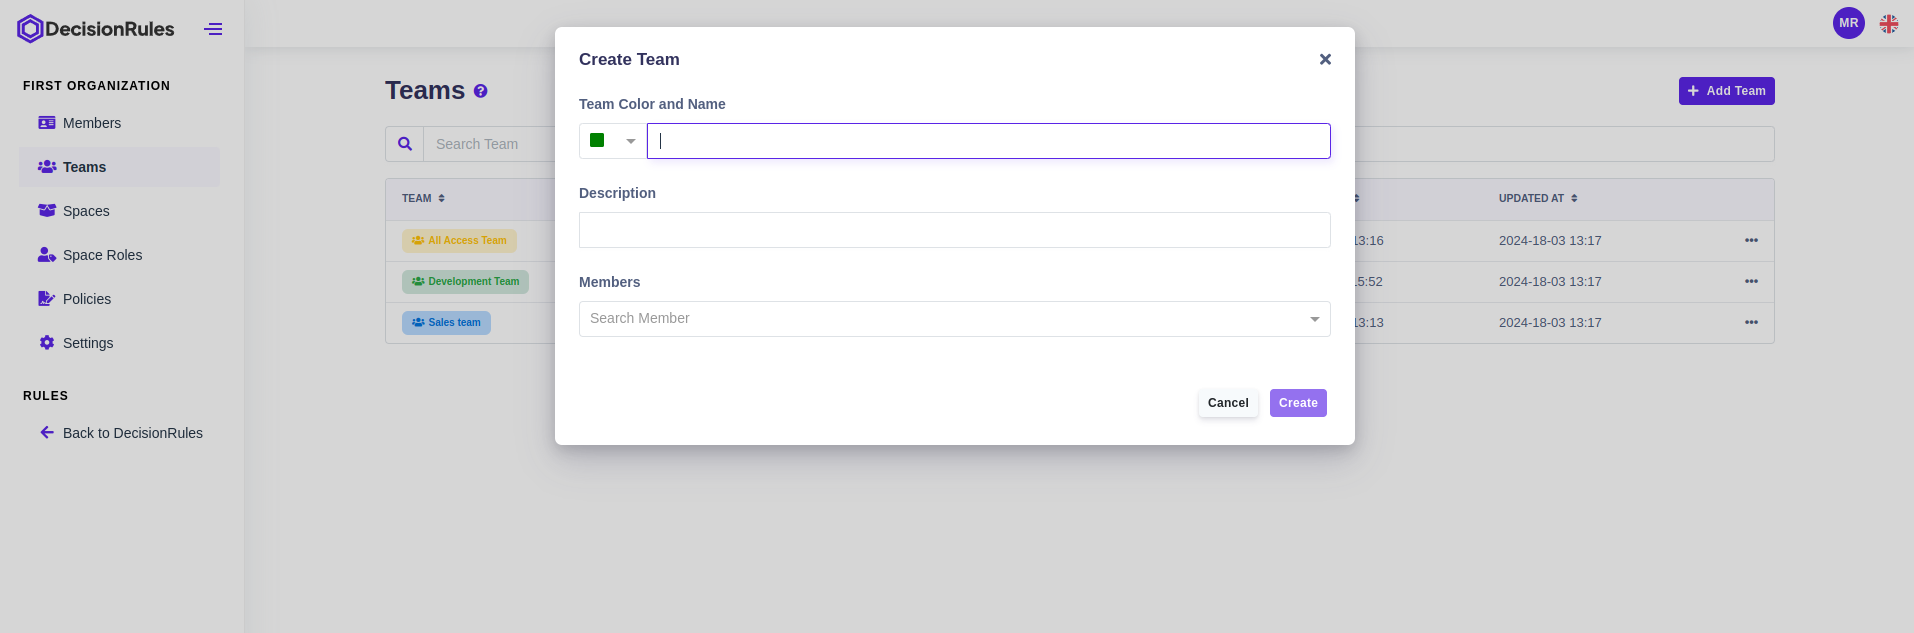1914x633 pixels.
Task: Click the UK flag language icon
Action: (x=1888, y=24)
